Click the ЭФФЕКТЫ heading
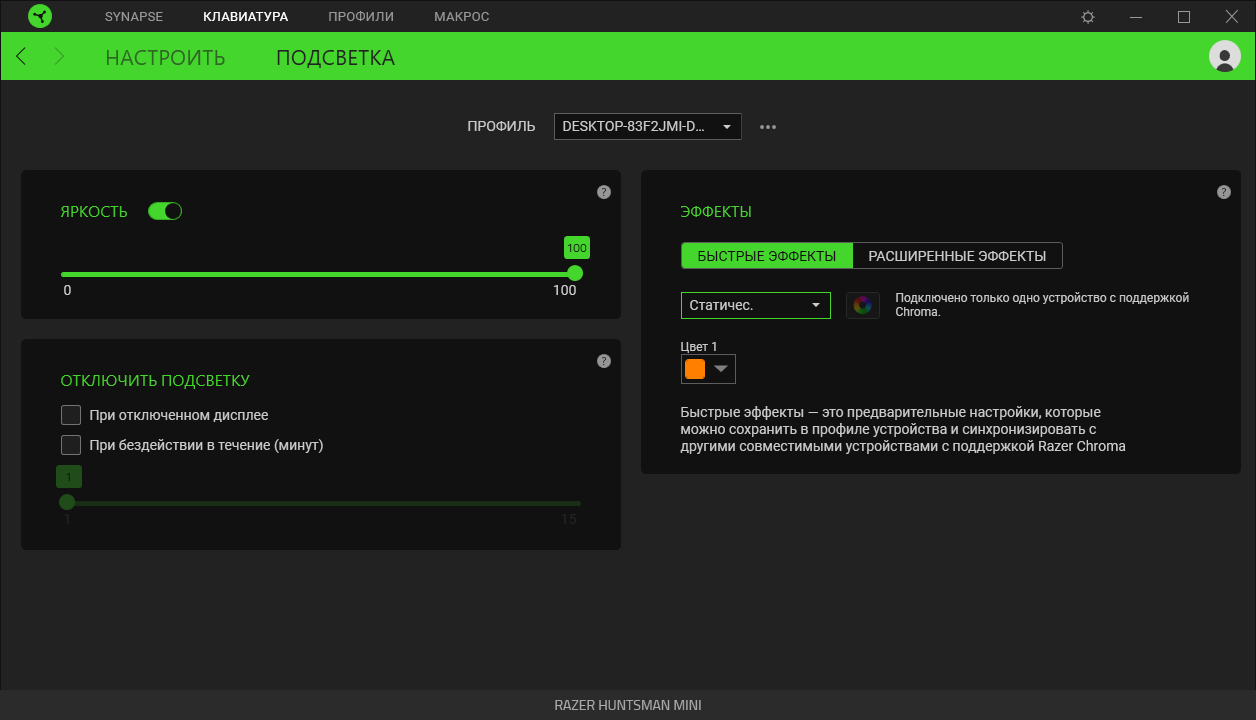Screen dimensions: 1256x720 (716, 212)
